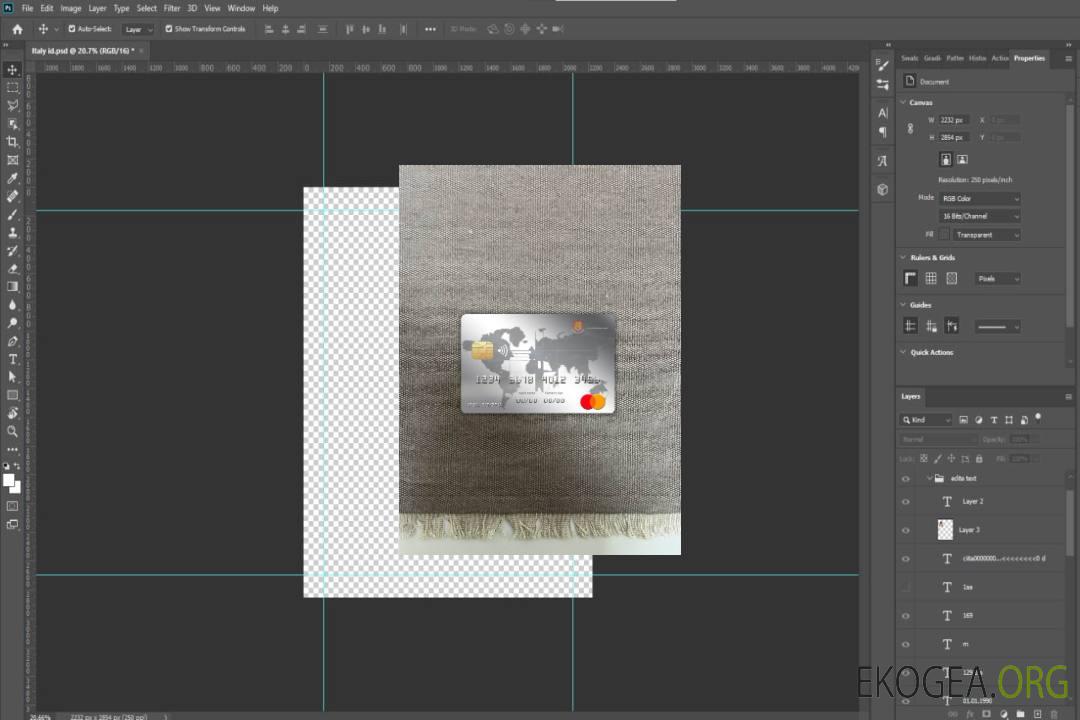The height and width of the screenshot is (720, 1080).
Task: Open the 16 Bits/Channel dropdown
Action: tap(979, 216)
